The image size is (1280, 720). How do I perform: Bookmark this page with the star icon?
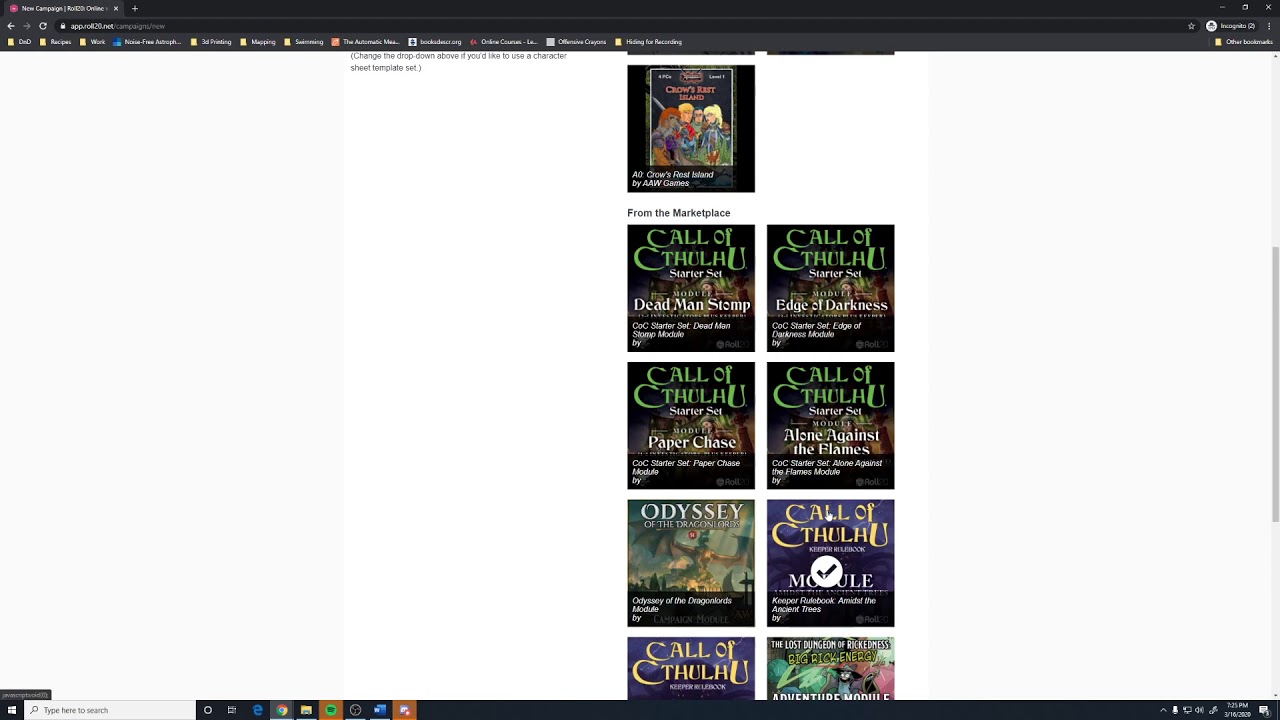[x=1191, y=26]
